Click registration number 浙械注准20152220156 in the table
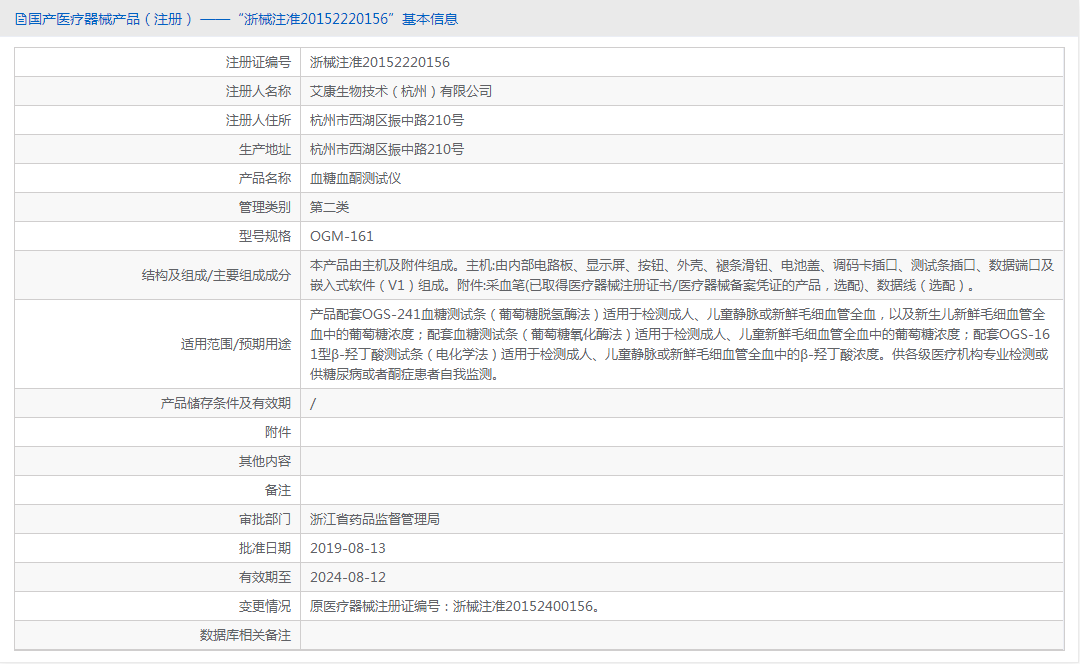This screenshot has width=1080, height=664. pyautogui.click(x=379, y=62)
